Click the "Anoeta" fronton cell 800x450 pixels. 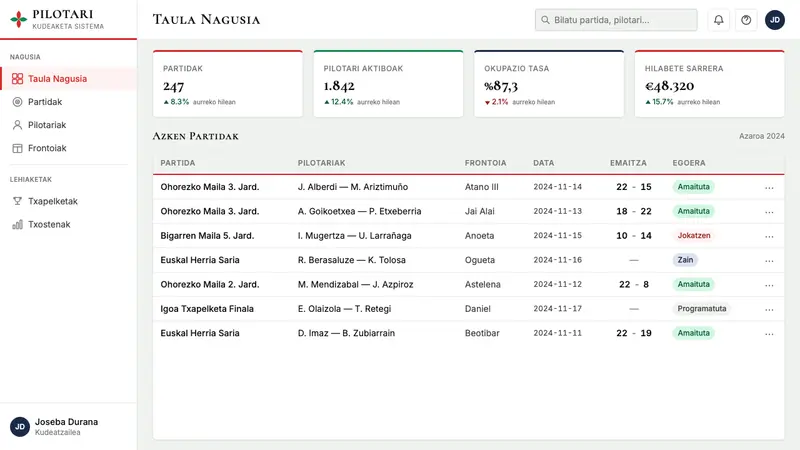pos(480,236)
